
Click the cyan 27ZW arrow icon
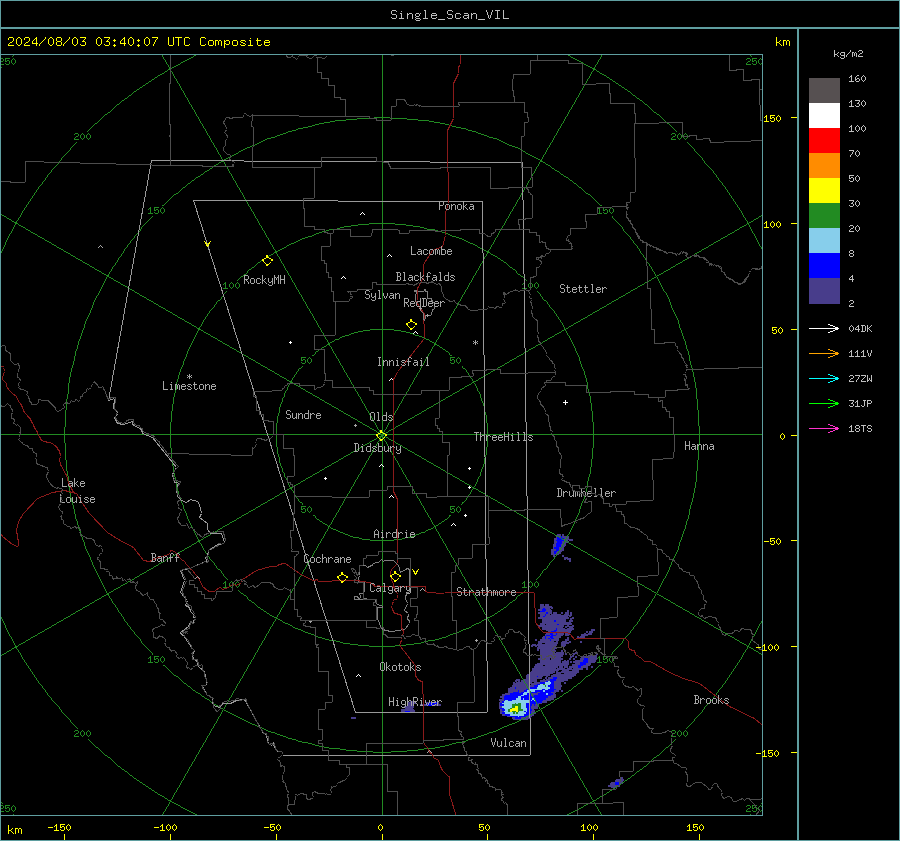click(824, 378)
